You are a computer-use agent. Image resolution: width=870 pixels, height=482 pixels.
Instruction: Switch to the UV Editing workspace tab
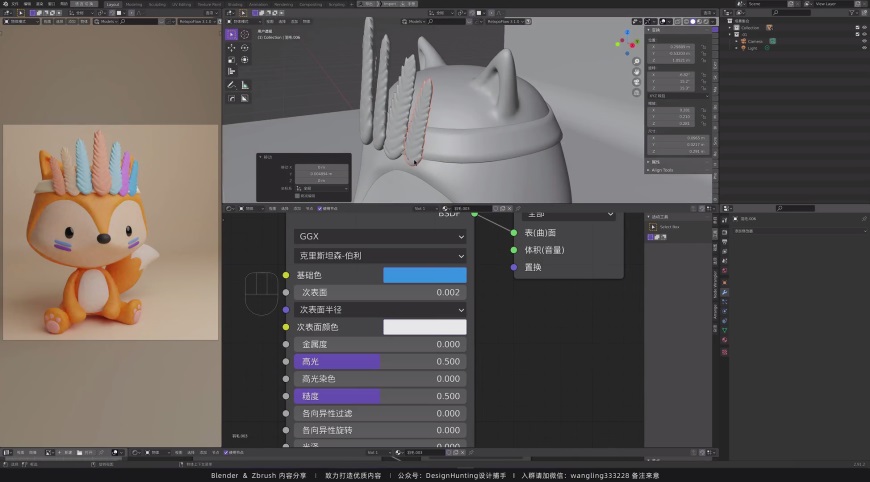coord(181,4)
